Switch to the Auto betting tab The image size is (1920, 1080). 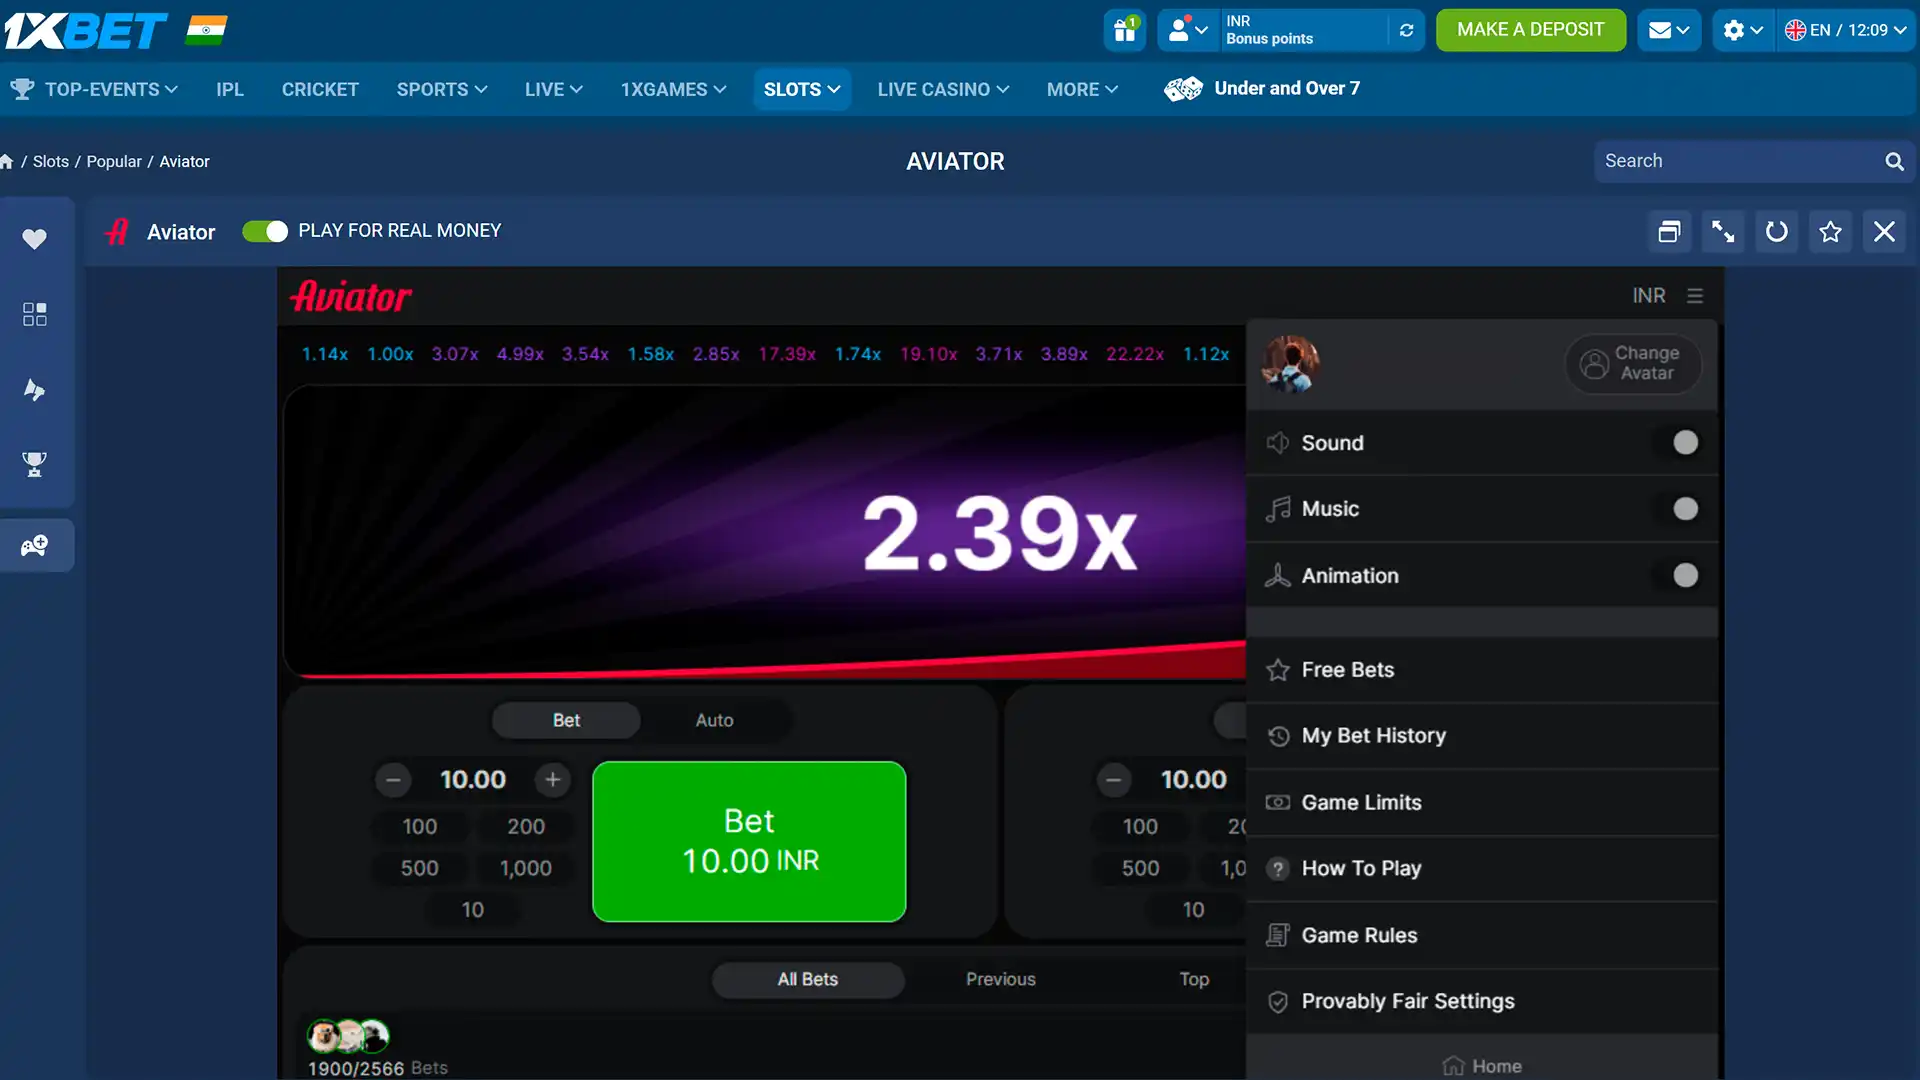point(713,719)
